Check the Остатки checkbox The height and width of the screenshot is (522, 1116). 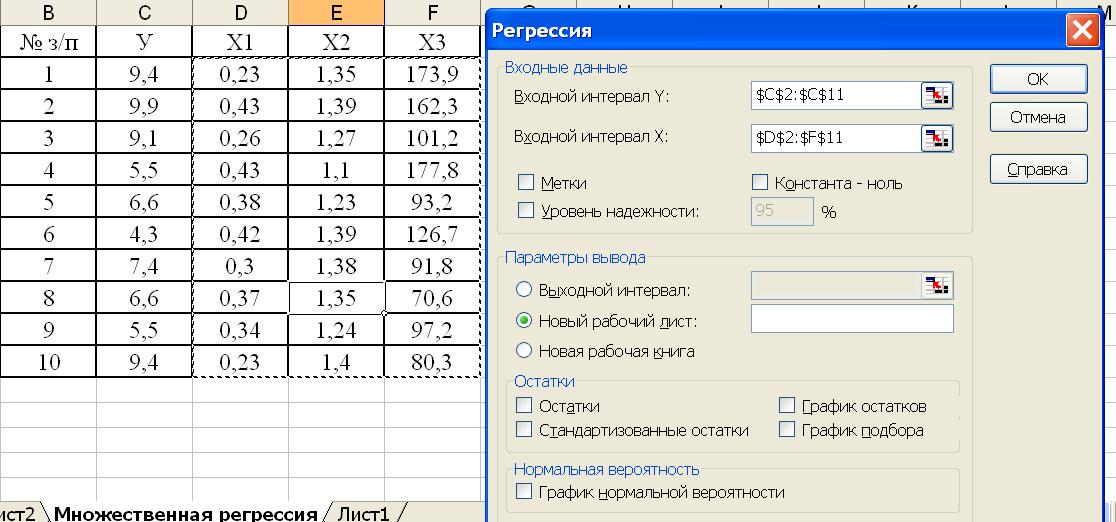pos(524,405)
